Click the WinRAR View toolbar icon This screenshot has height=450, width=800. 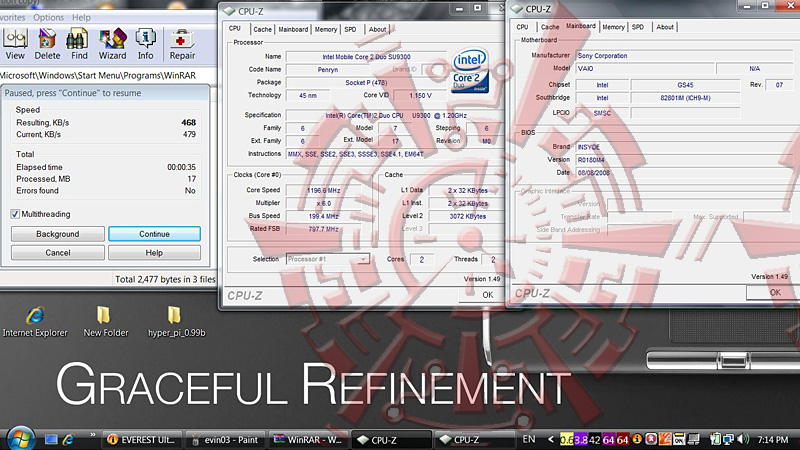point(15,44)
